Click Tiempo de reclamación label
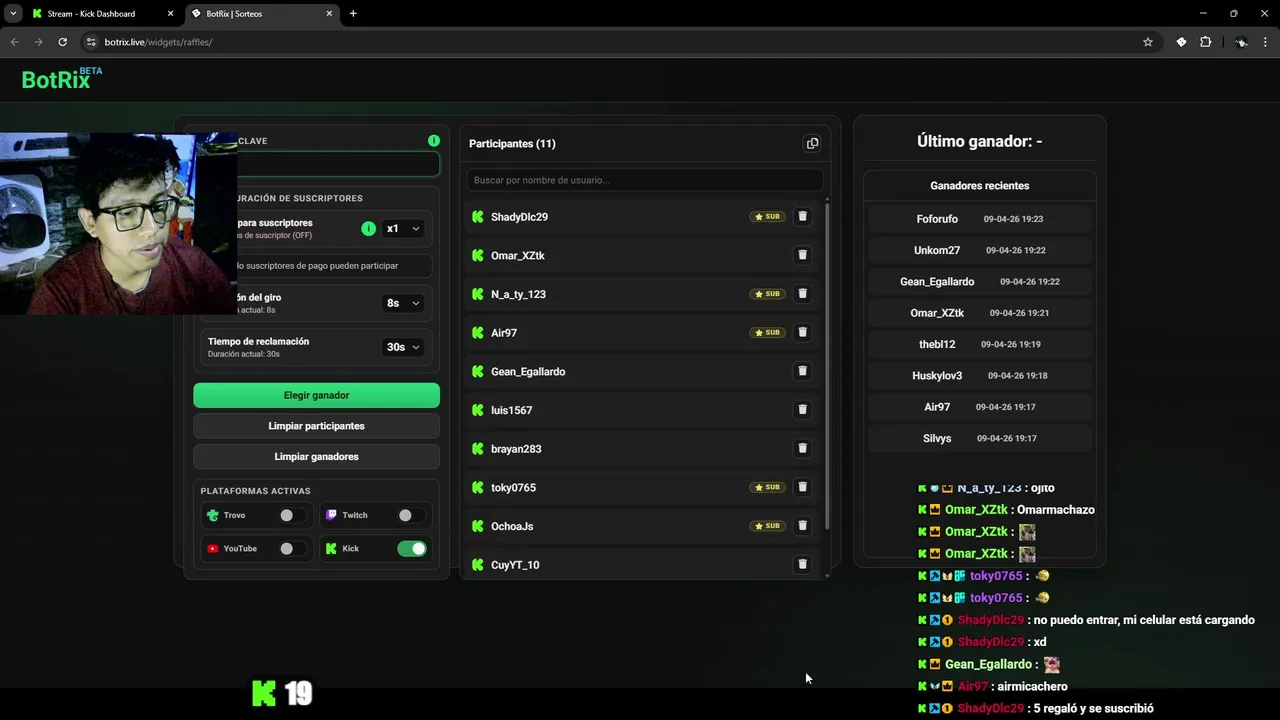This screenshot has width=1280, height=720. pyautogui.click(x=258, y=341)
